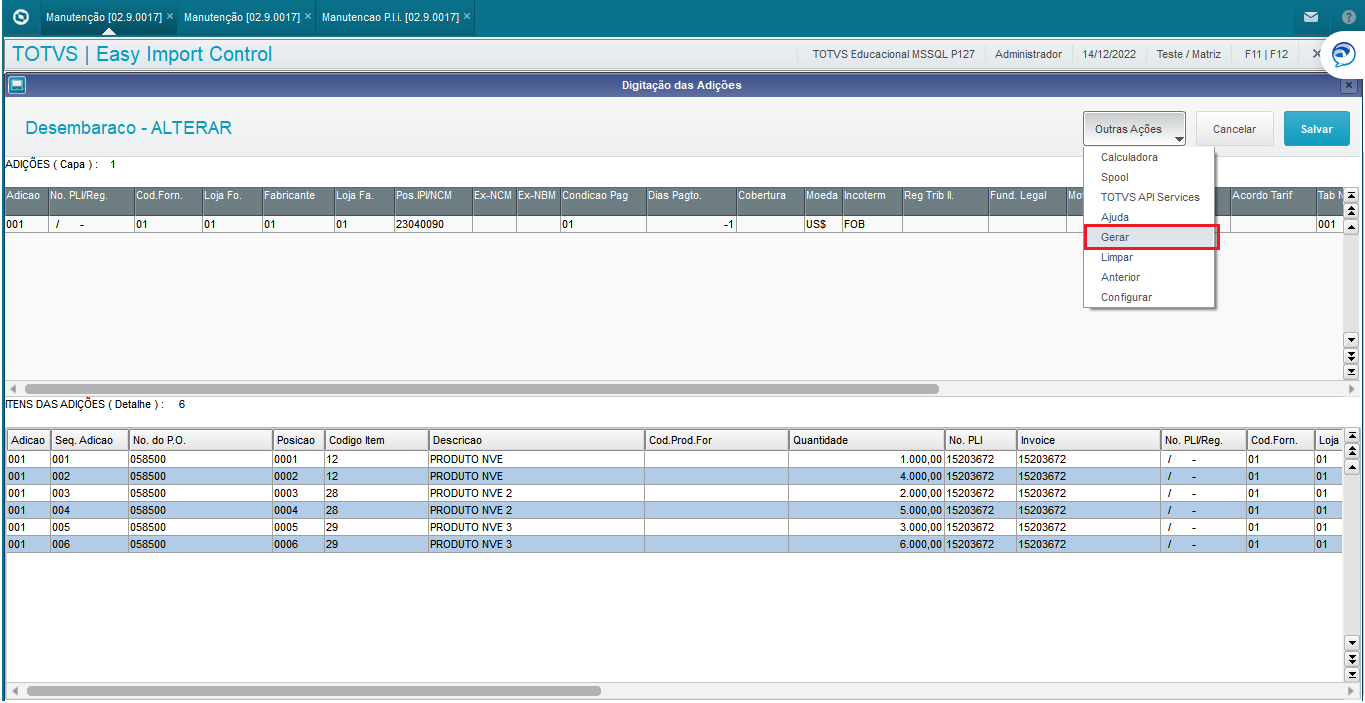Click the Condicao Pag column header

[602, 201]
